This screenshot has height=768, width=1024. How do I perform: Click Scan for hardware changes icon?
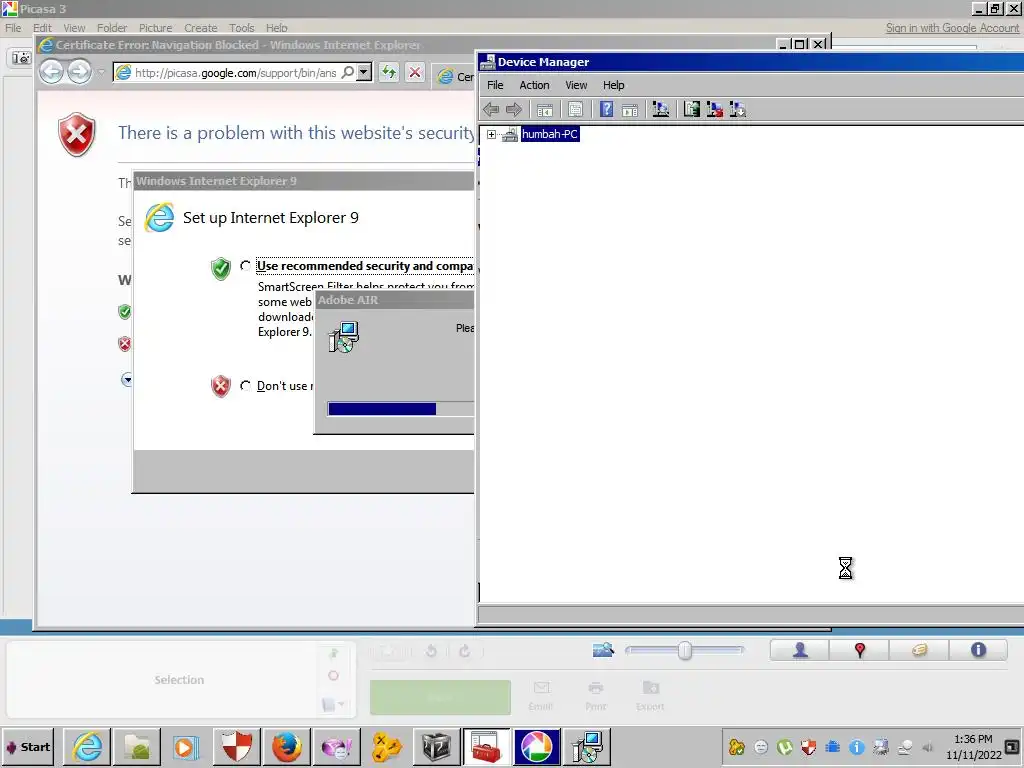tap(660, 109)
